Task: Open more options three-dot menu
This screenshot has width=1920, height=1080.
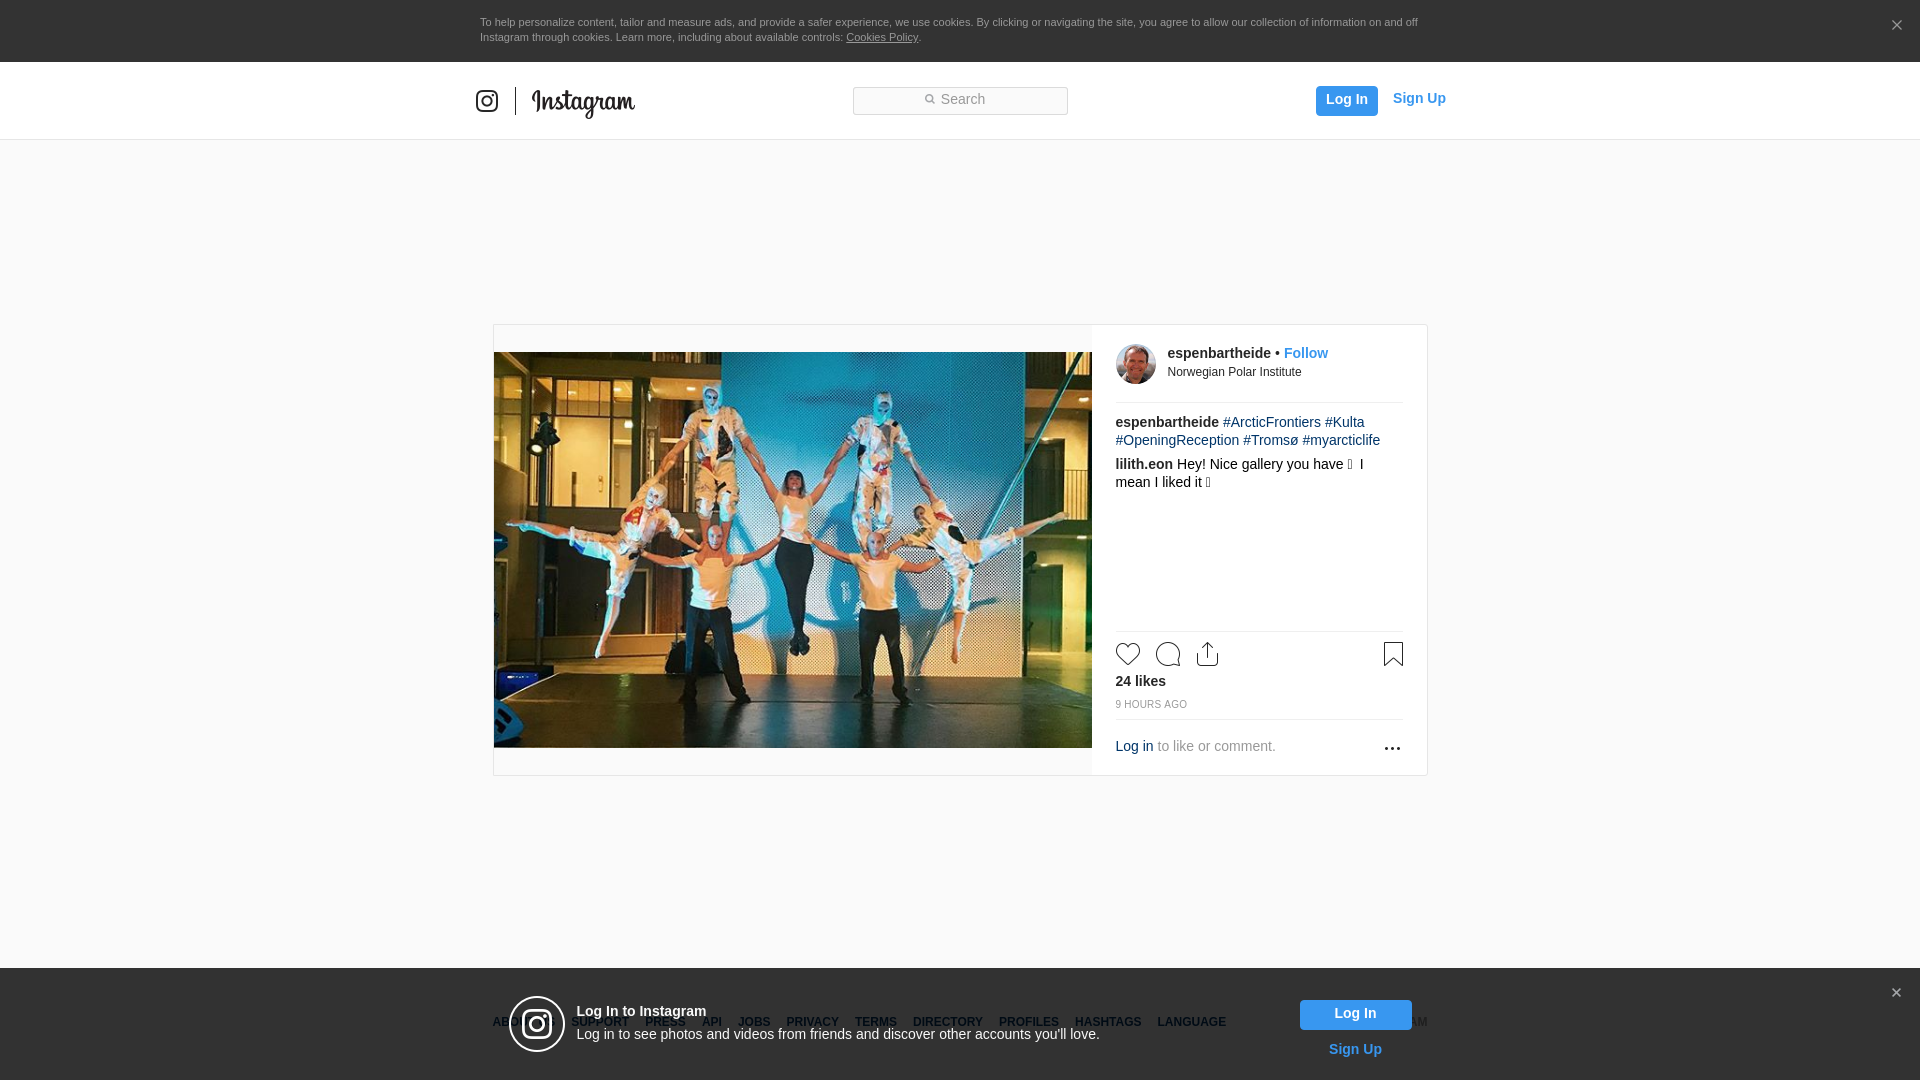Action: click(1392, 748)
